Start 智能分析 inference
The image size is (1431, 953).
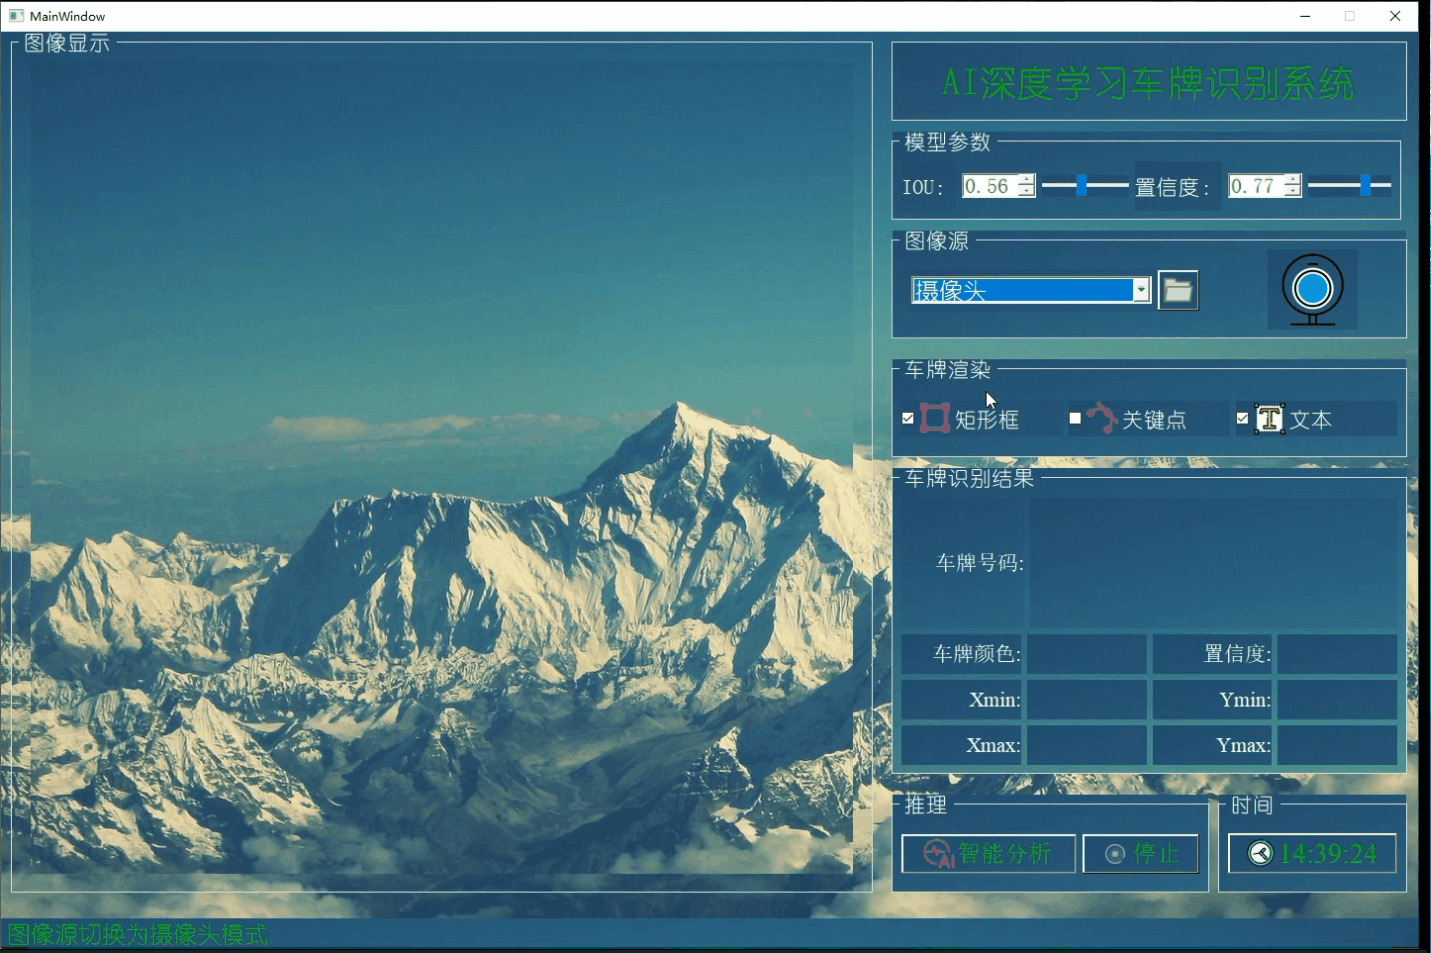click(x=988, y=854)
